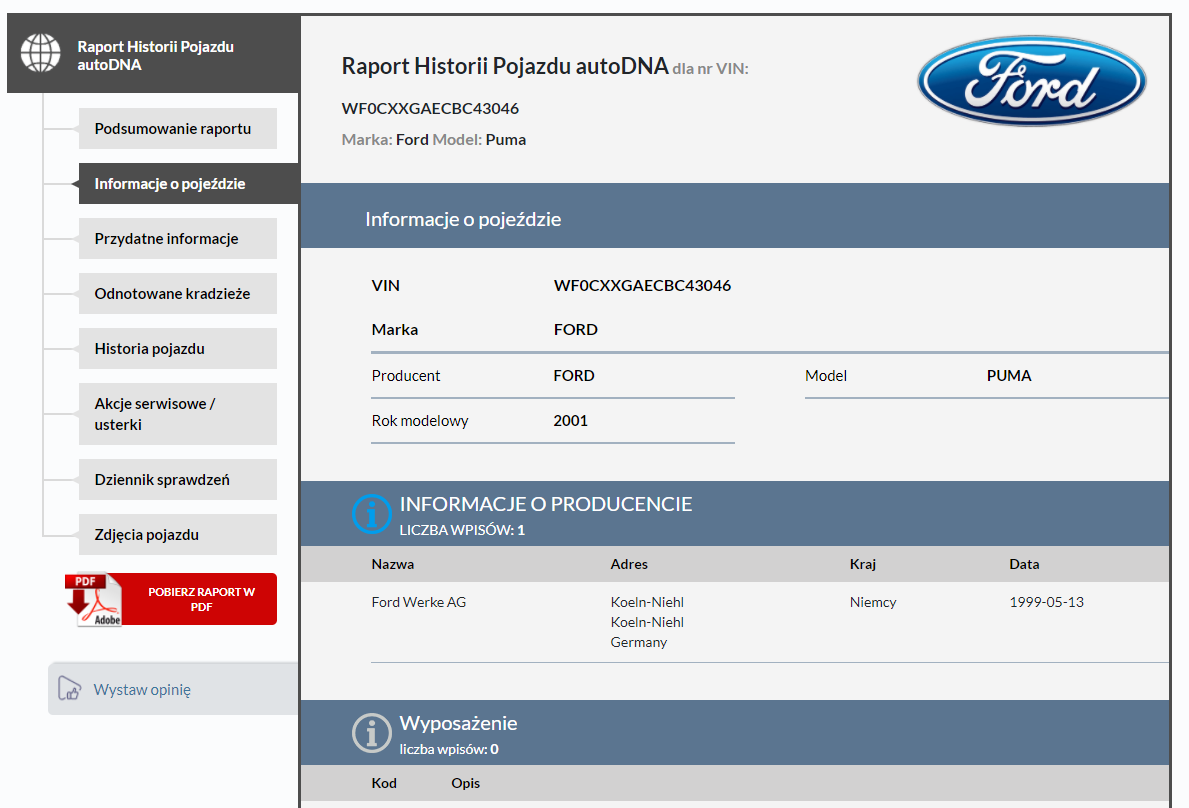Click the Producent label
This screenshot has width=1189, height=808.
(406, 376)
